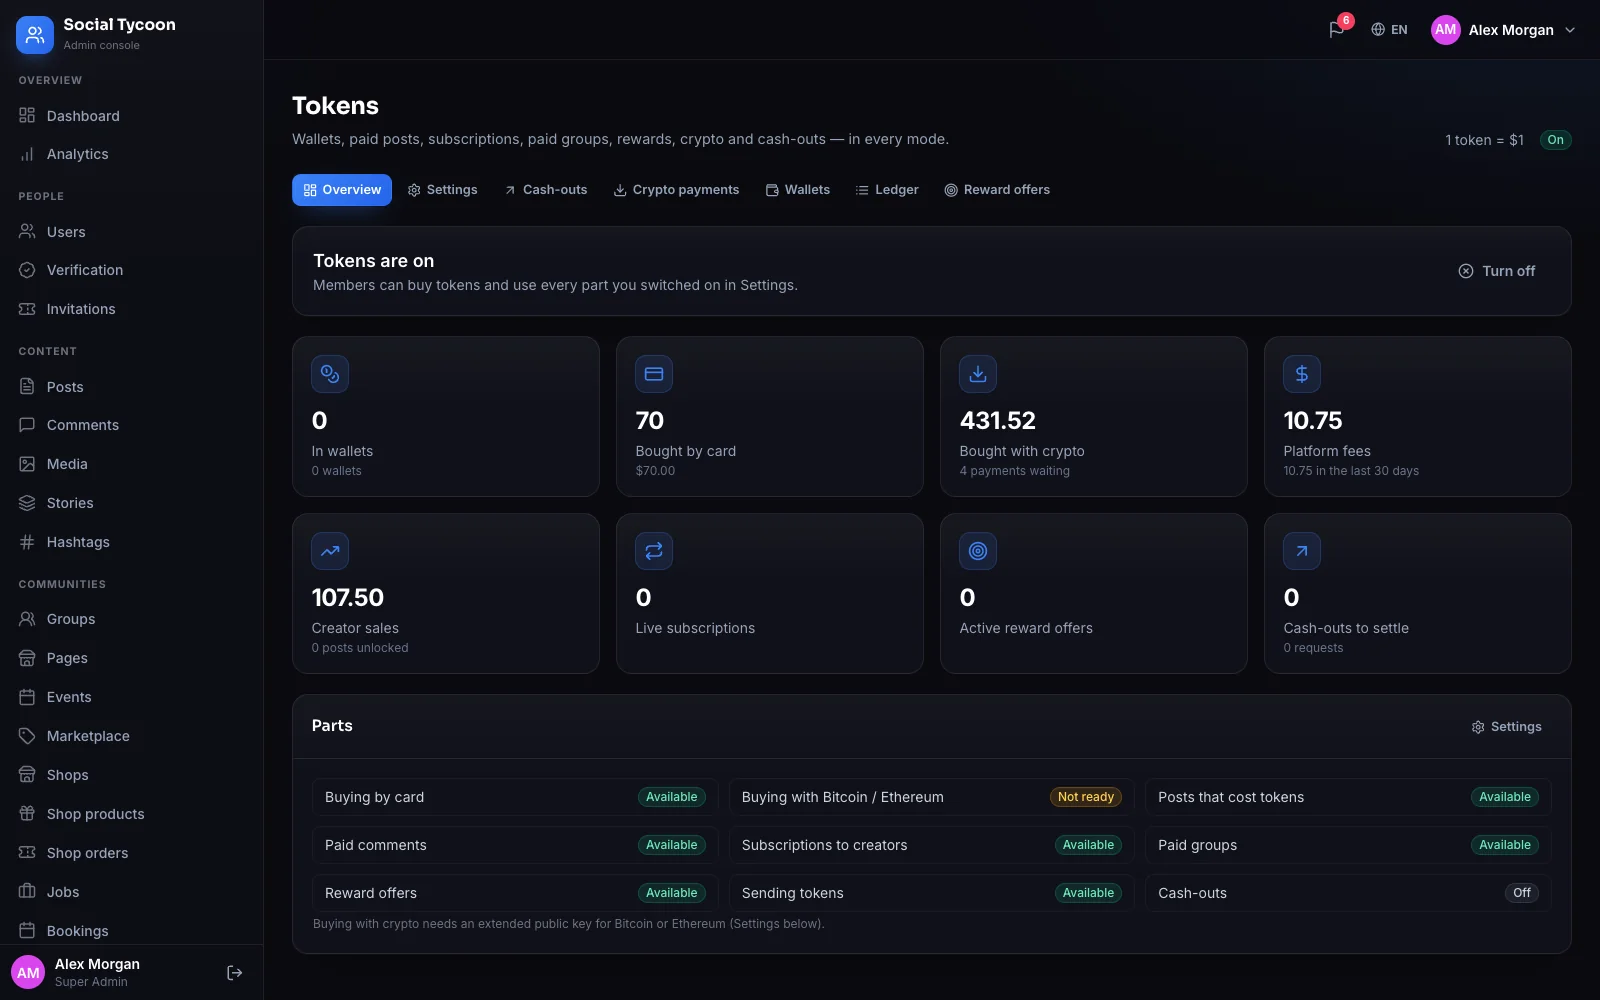The height and width of the screenshot is (1000, 1600).
Task: Open the Ledger tab
Action: 887,190
